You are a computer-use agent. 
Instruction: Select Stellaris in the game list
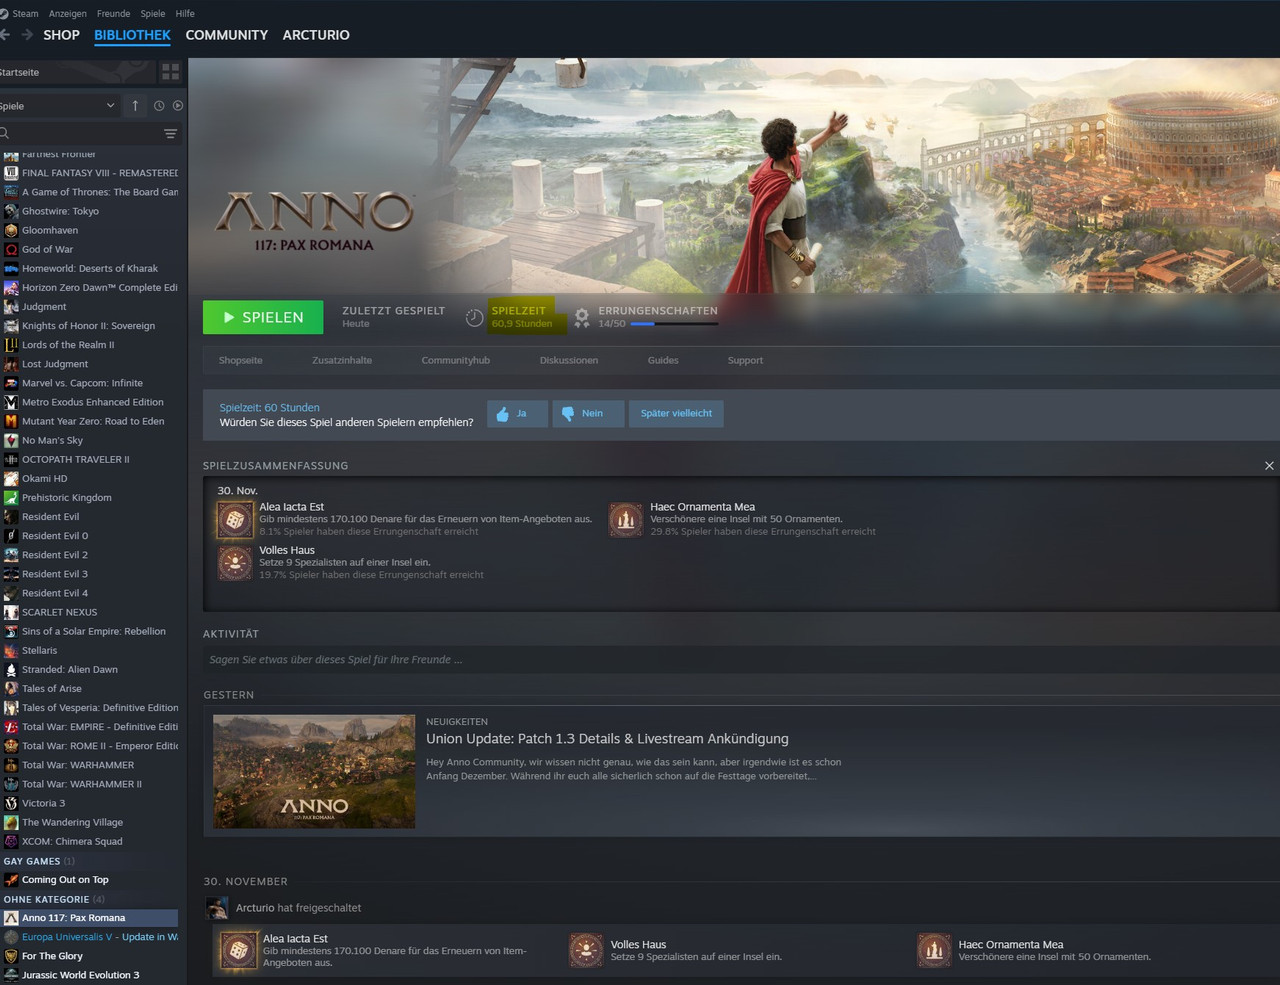point(89,650)
